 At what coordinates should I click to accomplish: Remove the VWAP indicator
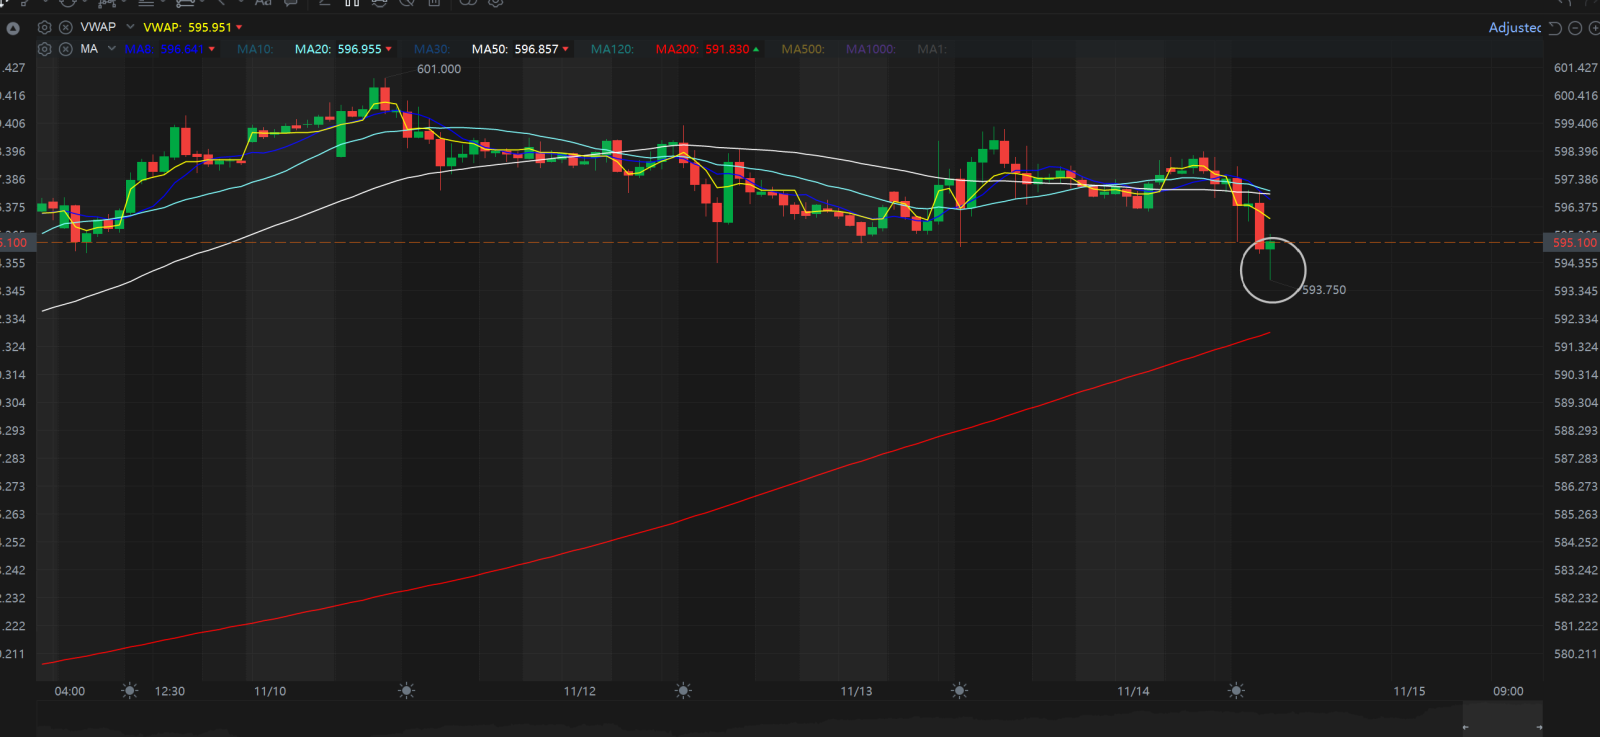point(65,27)
